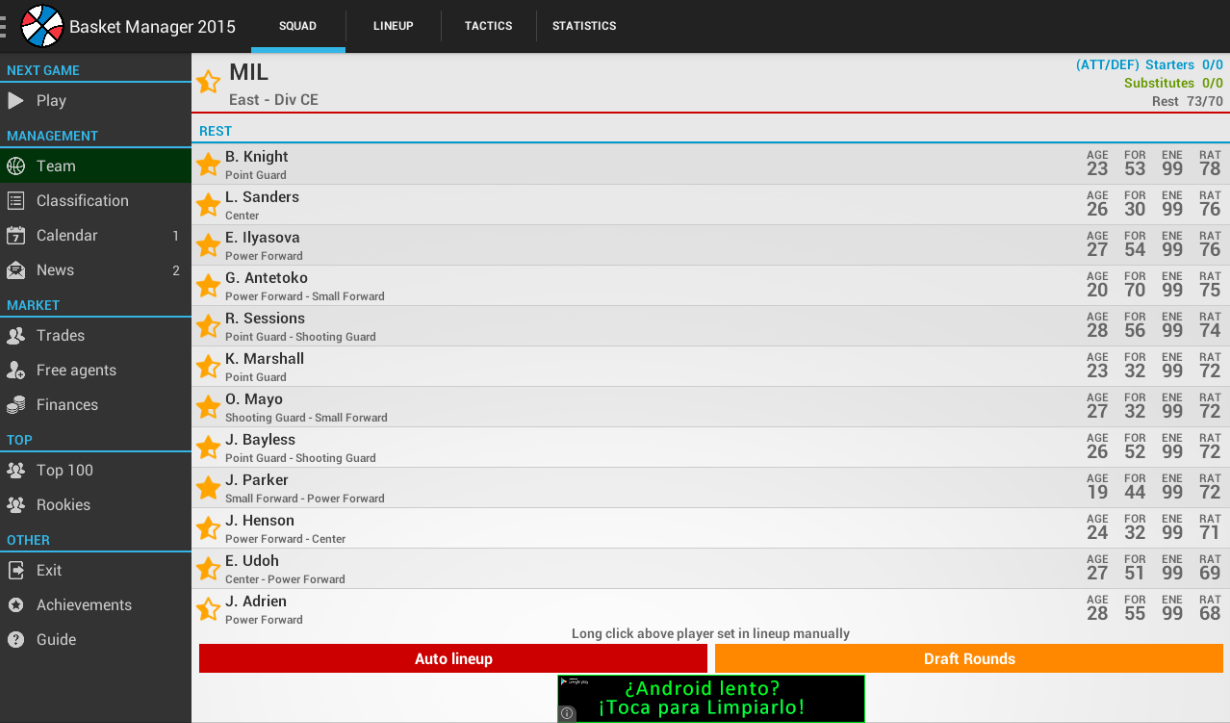This screenshot has height=723, width=1230.
Task: Open Classification from the sidebar
Action: (x=96, y=201)
